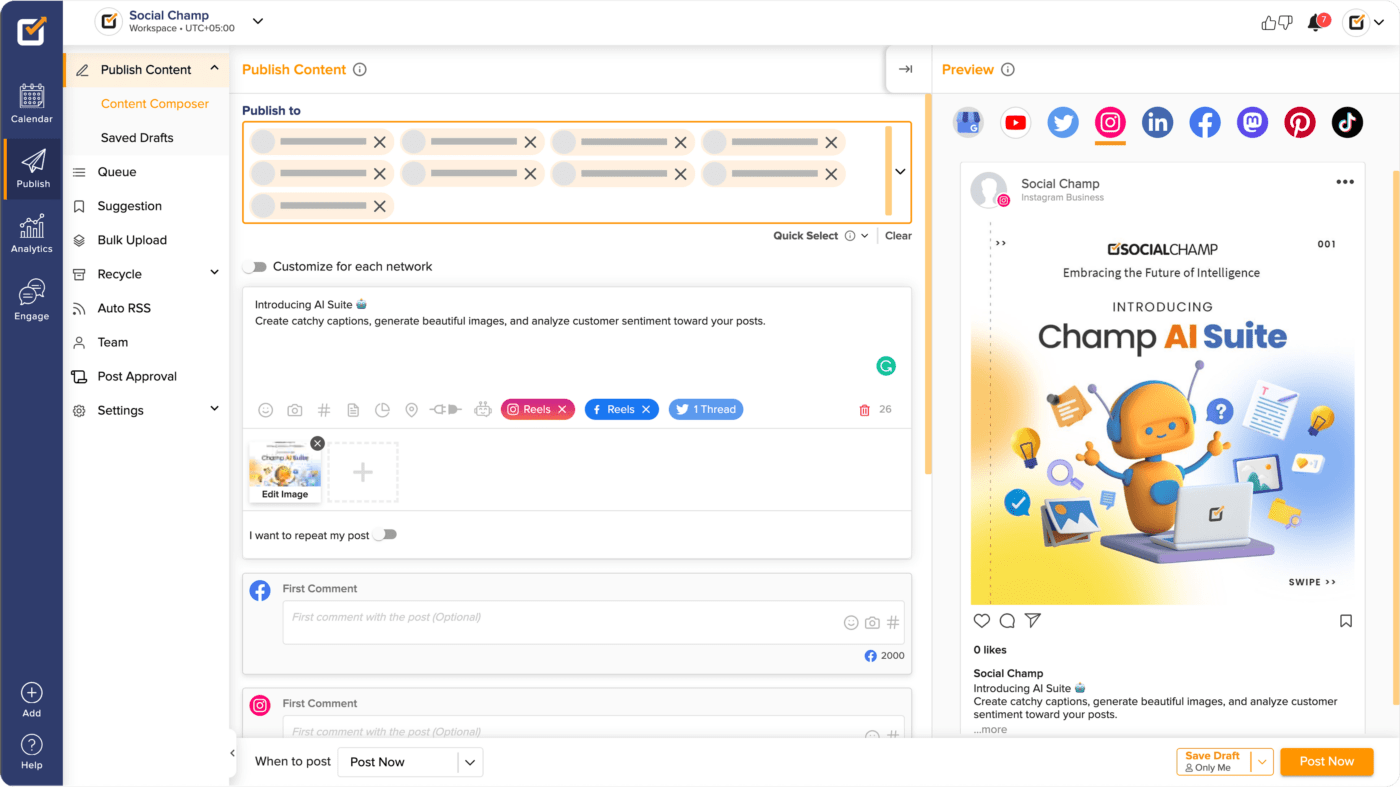Collapse the preview panel with arrow button
This screenshot has width=1400, height=787.
click(905, 69)
